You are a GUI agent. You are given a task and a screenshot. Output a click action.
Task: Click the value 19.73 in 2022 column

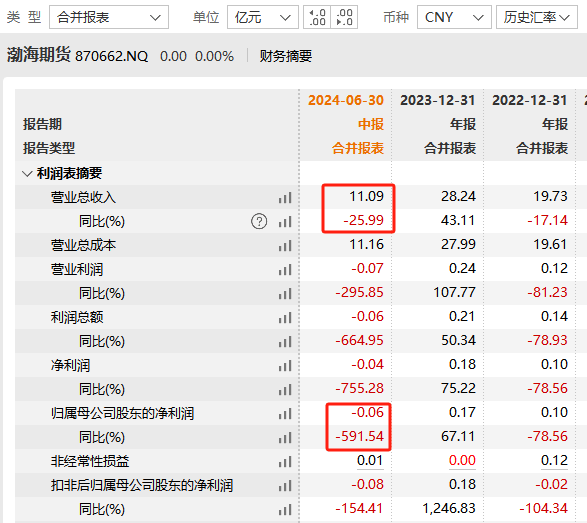[551, 196]
